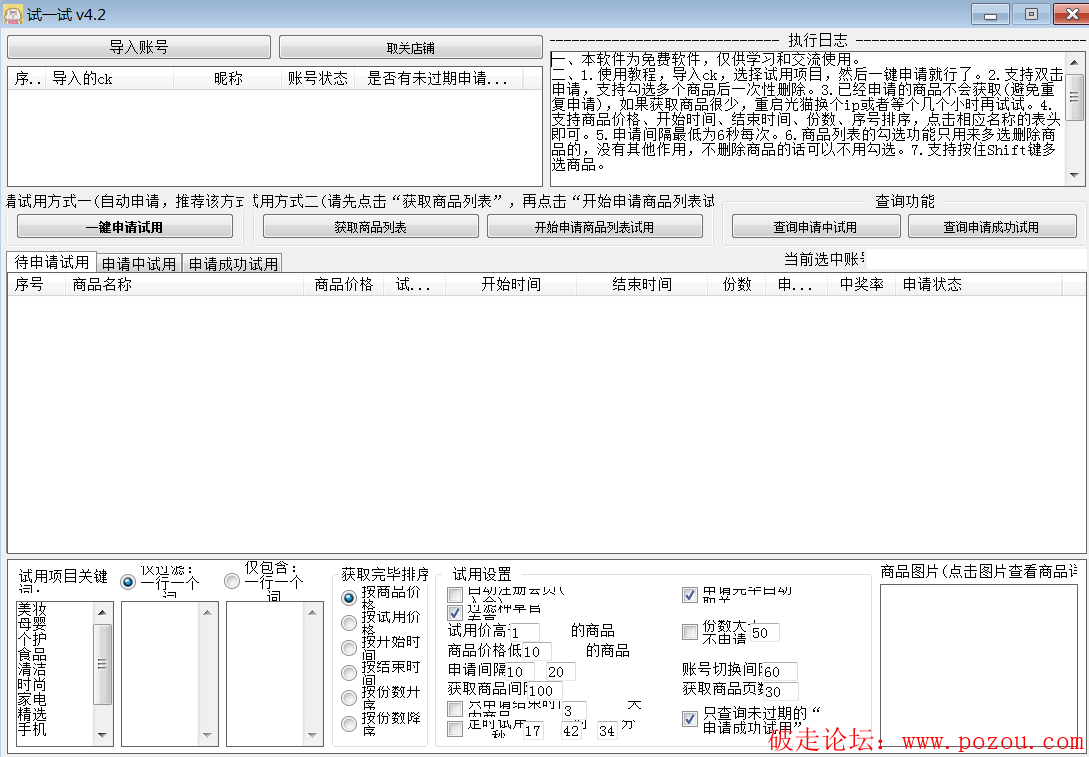The height and width of the screenshot is (757, 1089).
Task: Open the 申请成功试用 tab
Action: (x=233, y=264)
